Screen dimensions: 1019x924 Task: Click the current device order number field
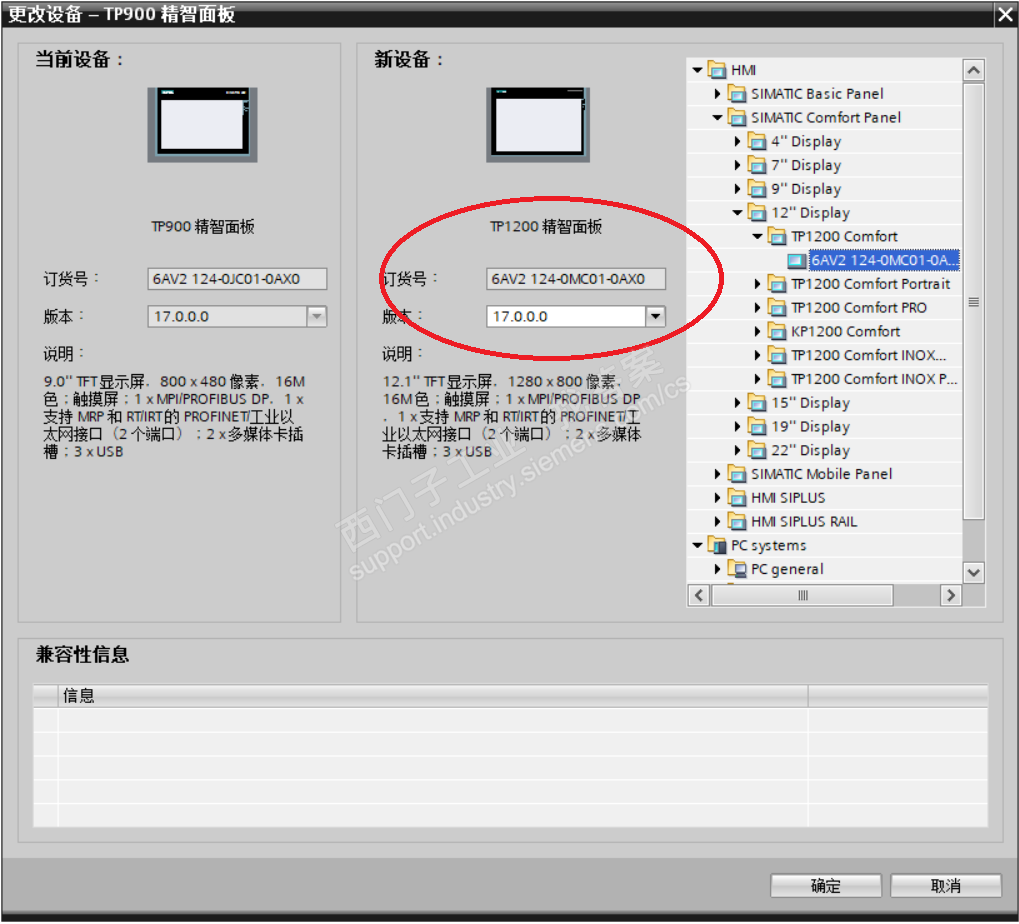(237, 279)
